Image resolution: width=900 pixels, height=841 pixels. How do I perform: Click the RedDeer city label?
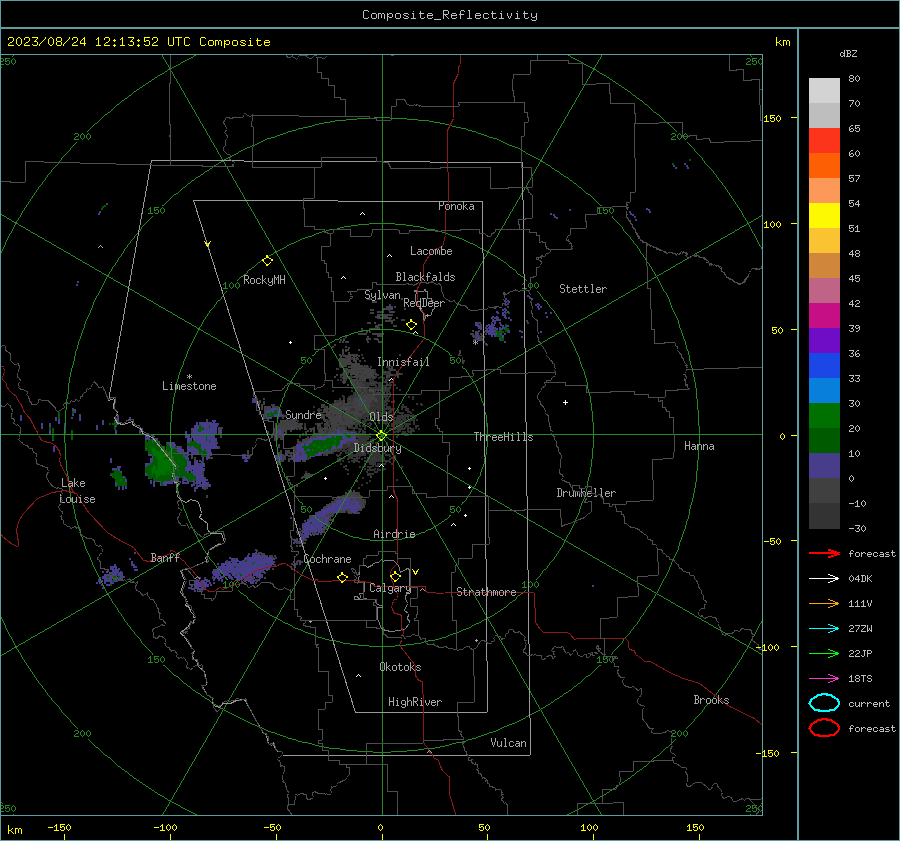(424, 303)
